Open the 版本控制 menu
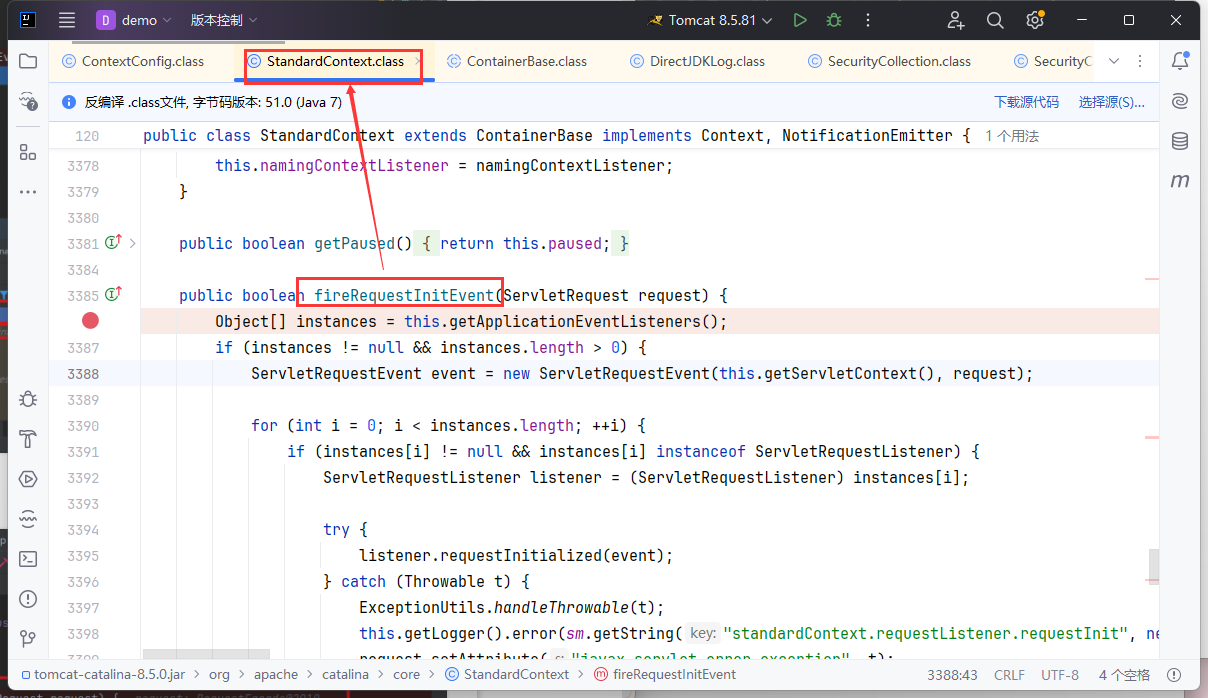This screenshot has height=698, width=1208. point(224,20)
